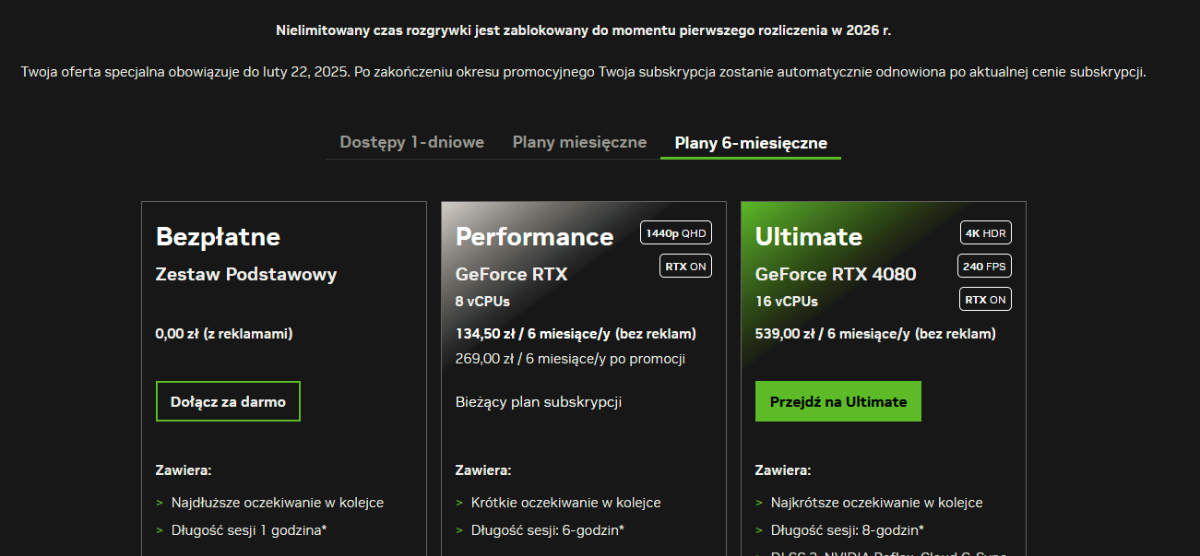This screenshot has width=1200, height=556.
Task: Click the 'Ultimate' plan title
Action: point(808,236)
